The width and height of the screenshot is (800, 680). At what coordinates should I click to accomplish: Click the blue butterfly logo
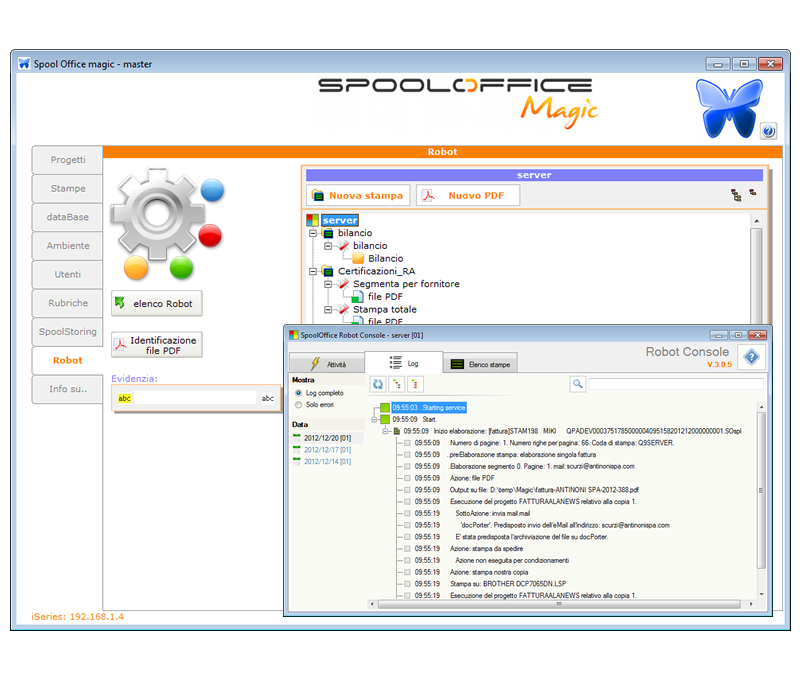(728, 108)
